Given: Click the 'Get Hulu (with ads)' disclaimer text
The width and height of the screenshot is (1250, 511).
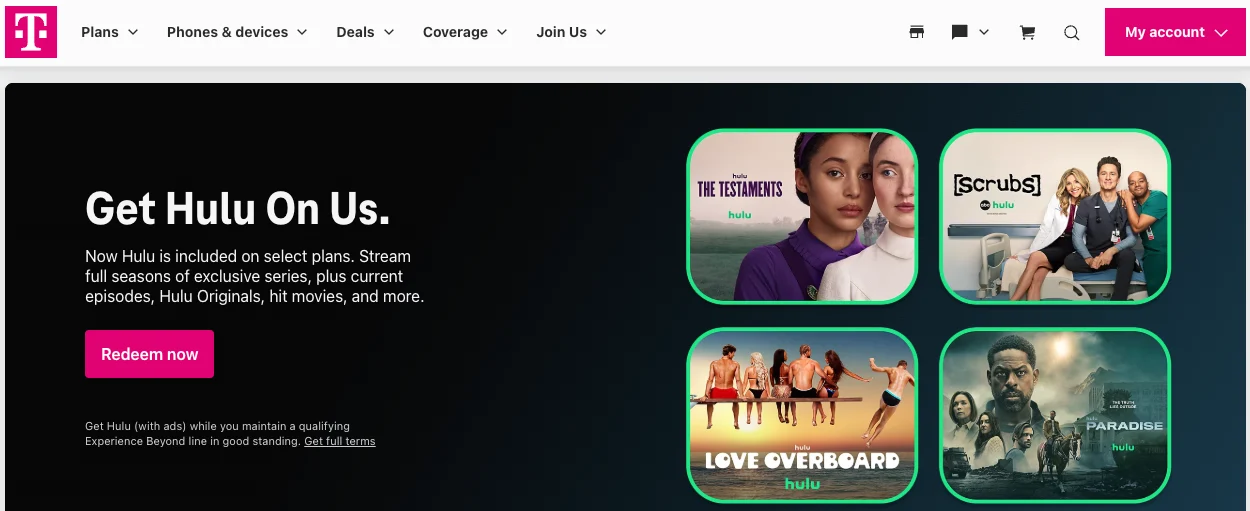Looking at the screenshot, I should pyautogui.click(x=230, y=434).
